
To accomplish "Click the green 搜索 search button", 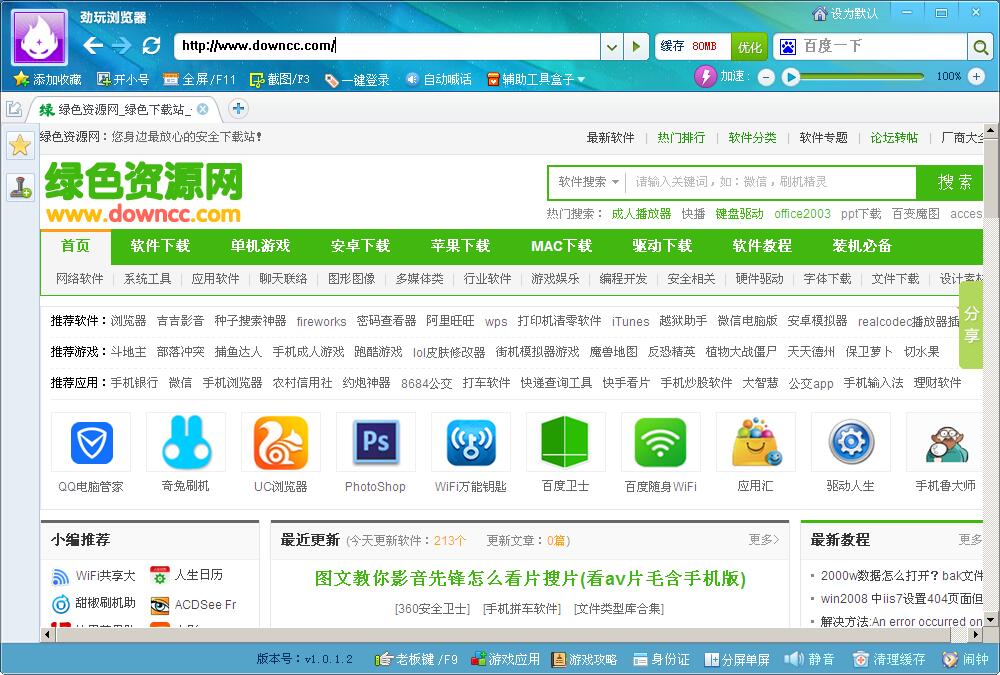I will click(950, 182).
